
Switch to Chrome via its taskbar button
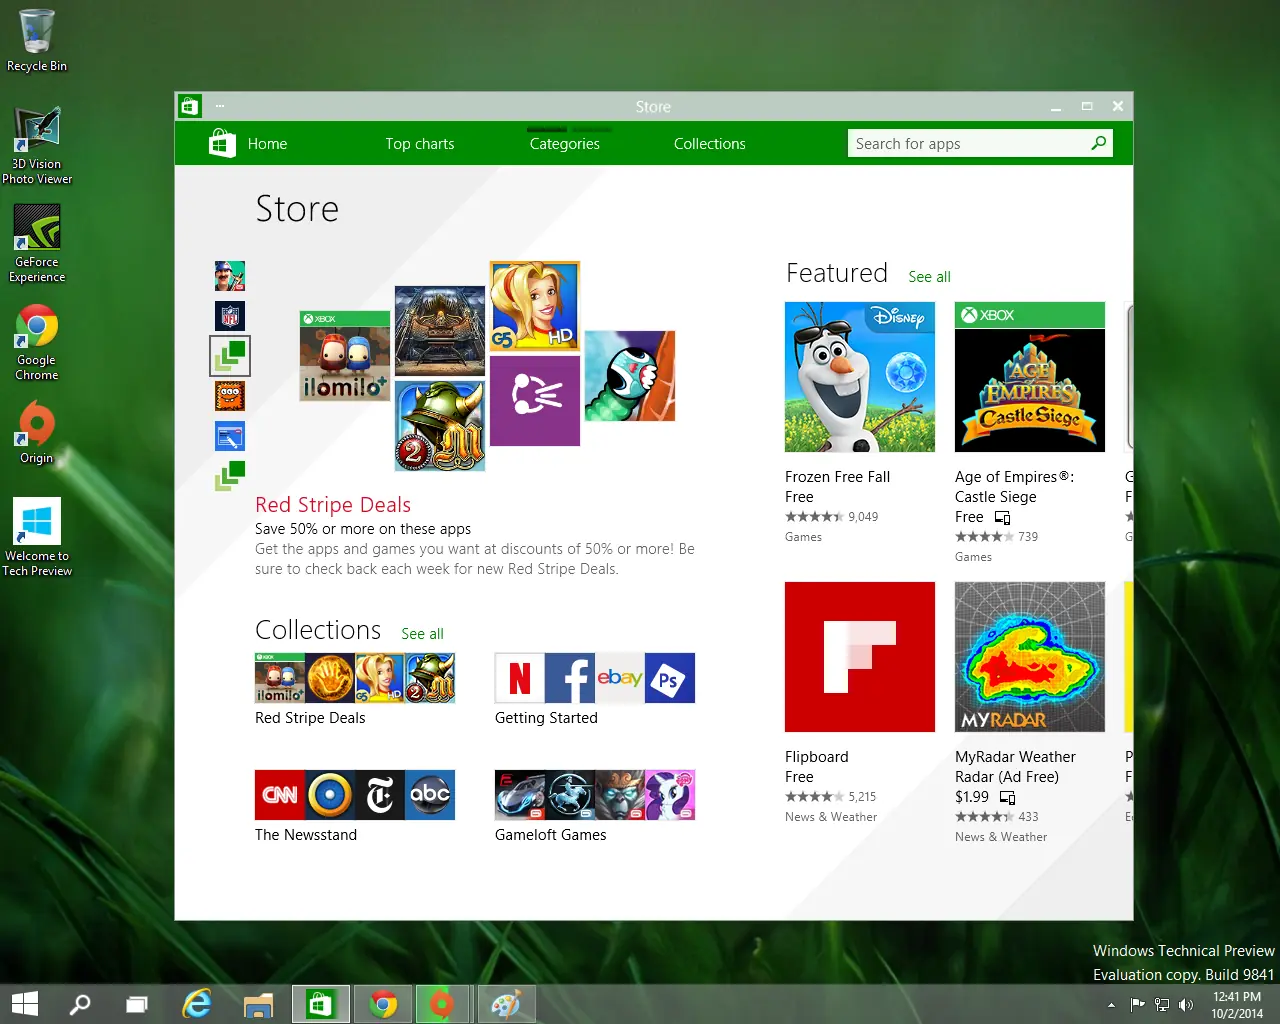click(383, 1004)
